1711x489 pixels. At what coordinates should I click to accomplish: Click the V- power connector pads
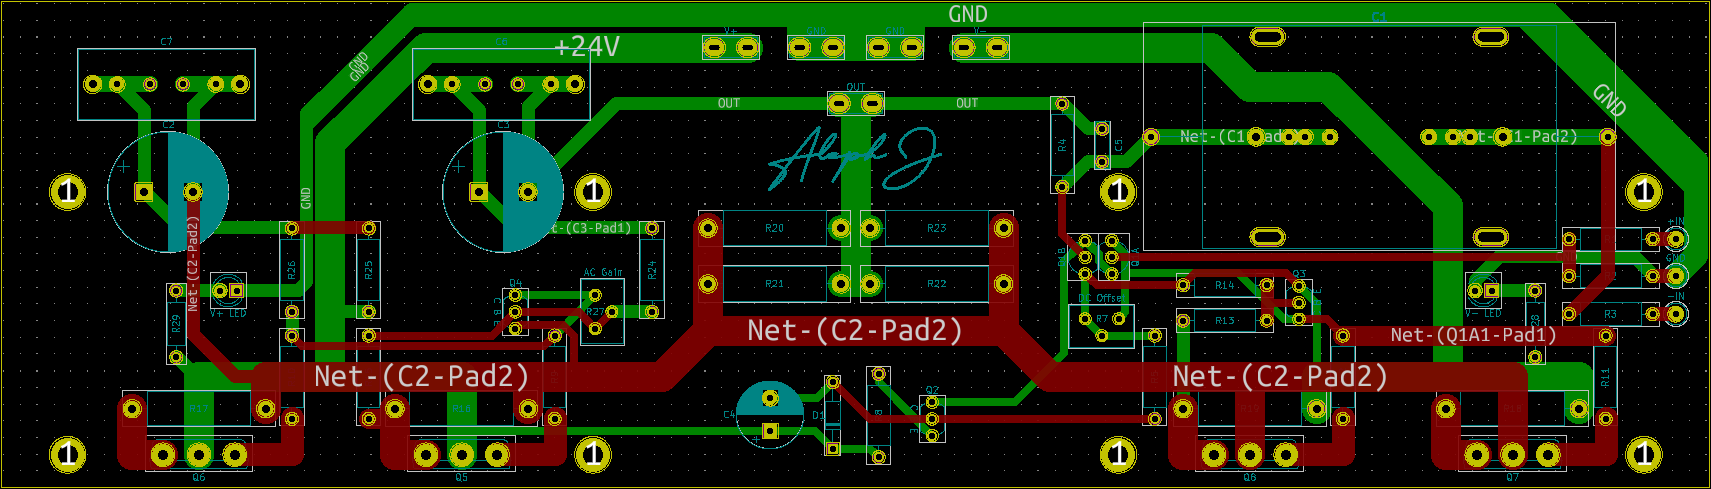(x=980, y=47)
